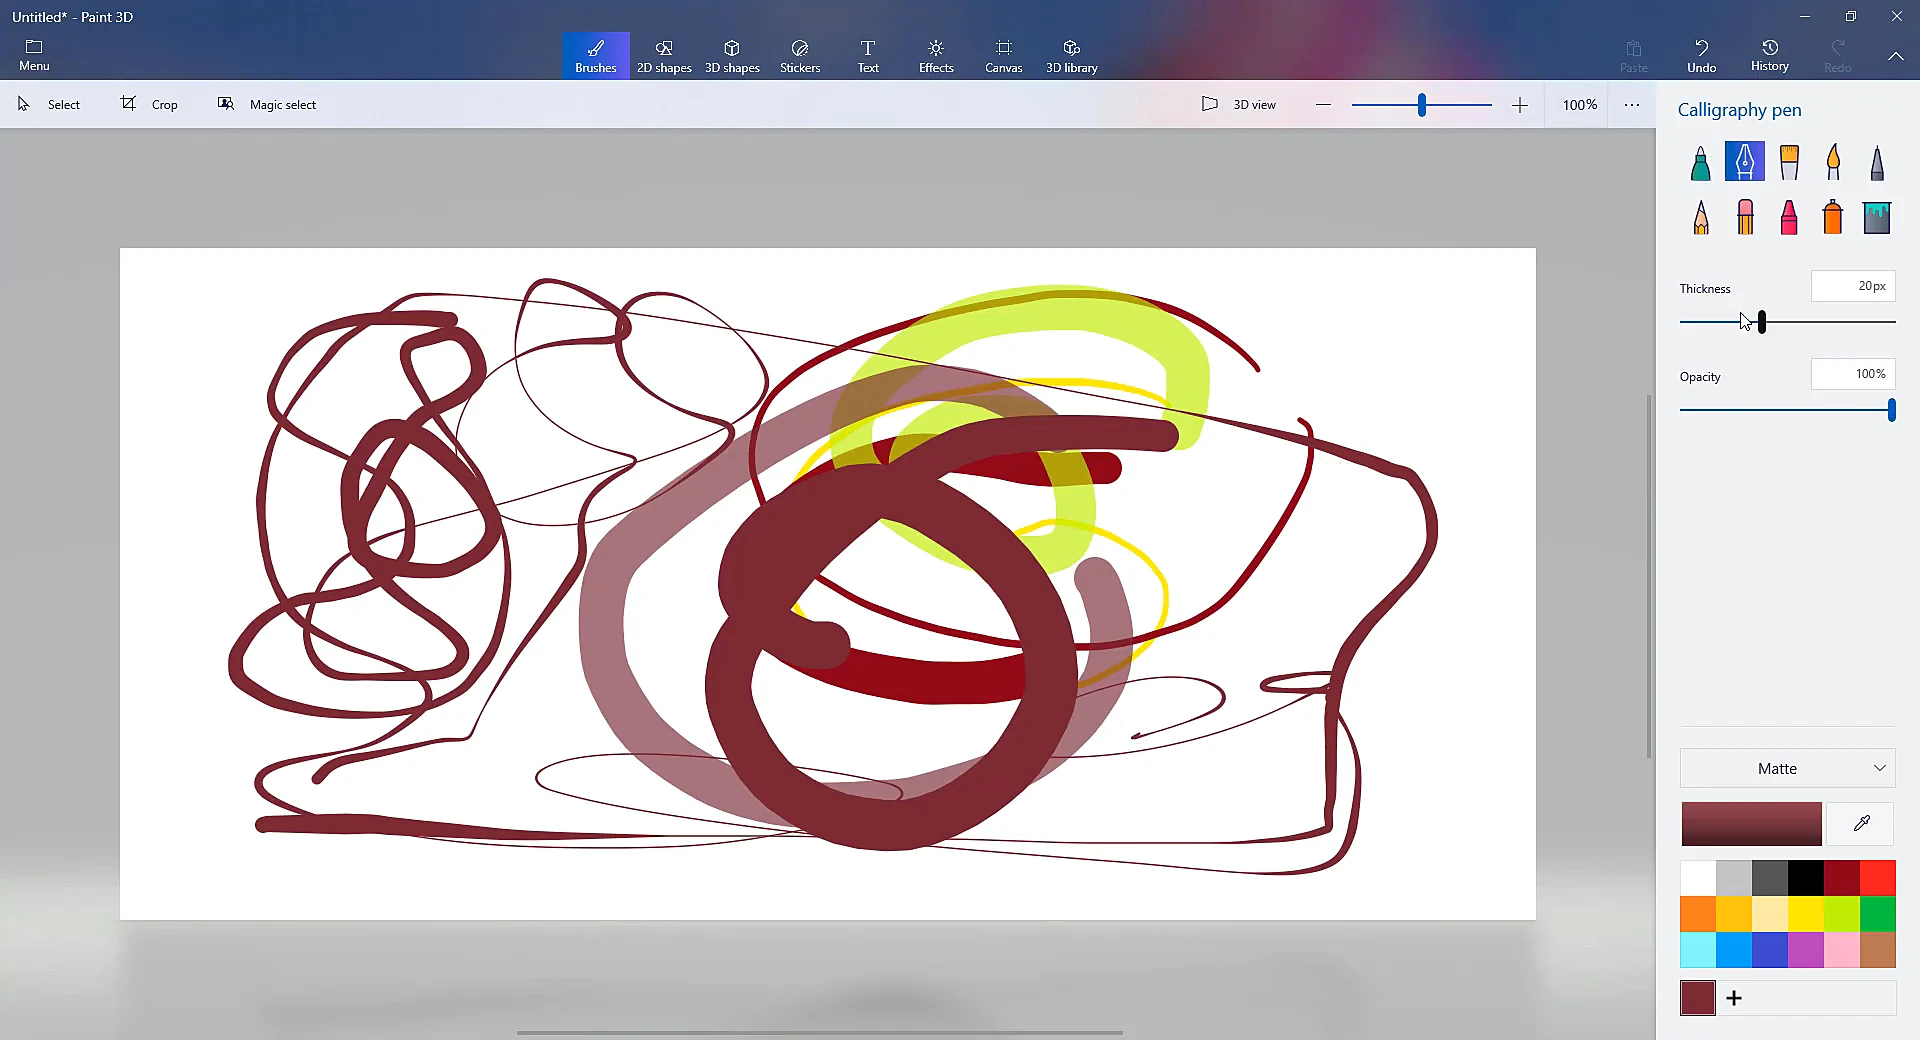Zoom out with the minus button
1920x1040 pixels.
1323,105
